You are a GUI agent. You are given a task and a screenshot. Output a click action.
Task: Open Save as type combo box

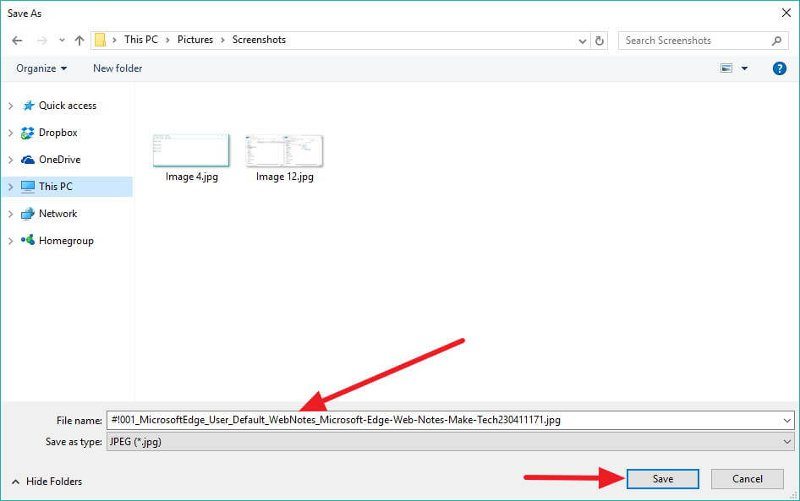pos(450,442)
